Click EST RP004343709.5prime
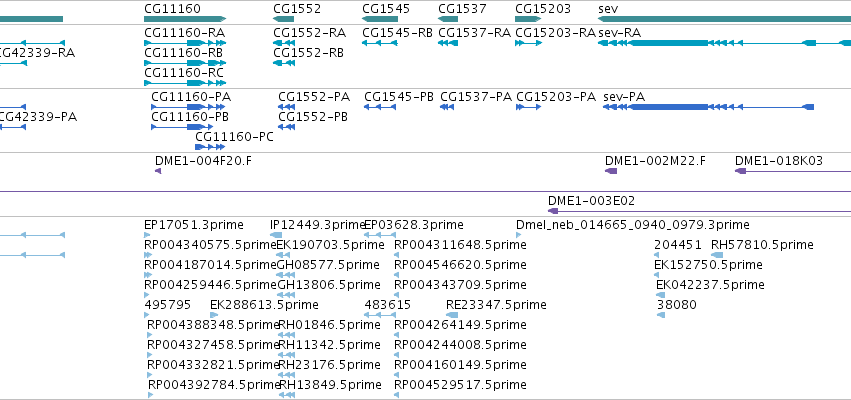Viewport: 851px width, 400px height. pos(460,285)
